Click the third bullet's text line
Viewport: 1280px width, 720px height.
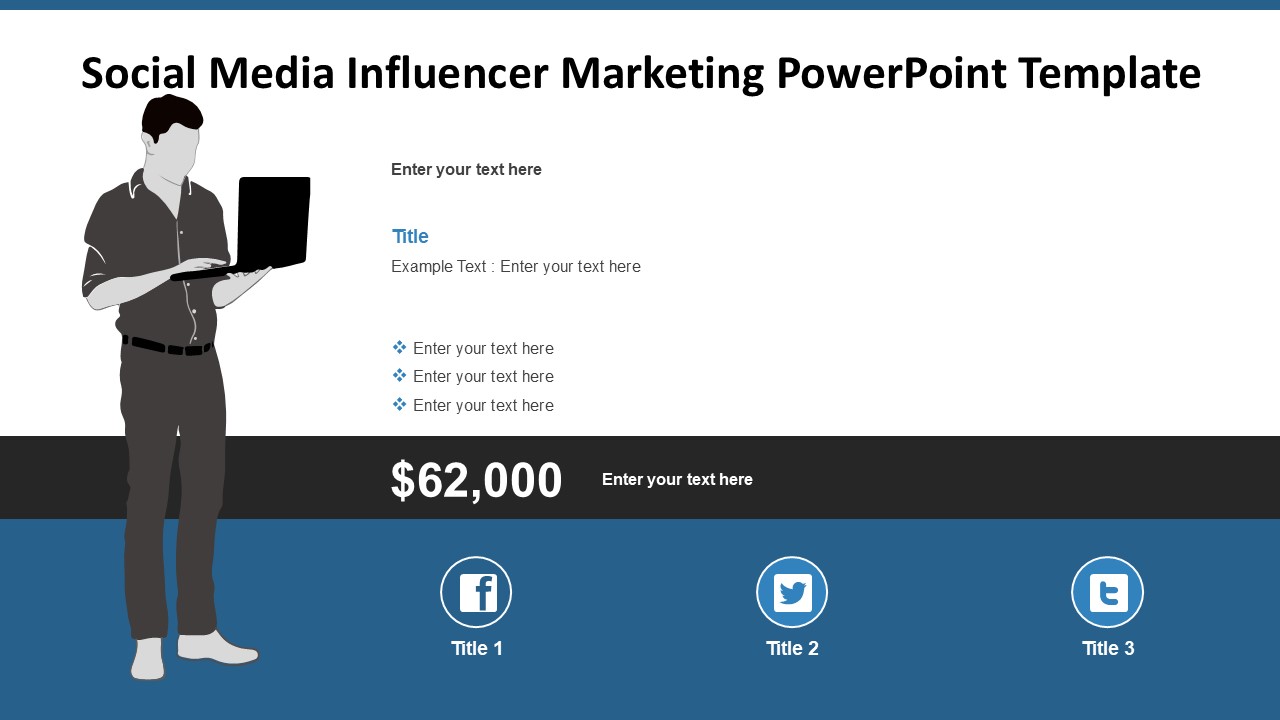tap(483, 406)
